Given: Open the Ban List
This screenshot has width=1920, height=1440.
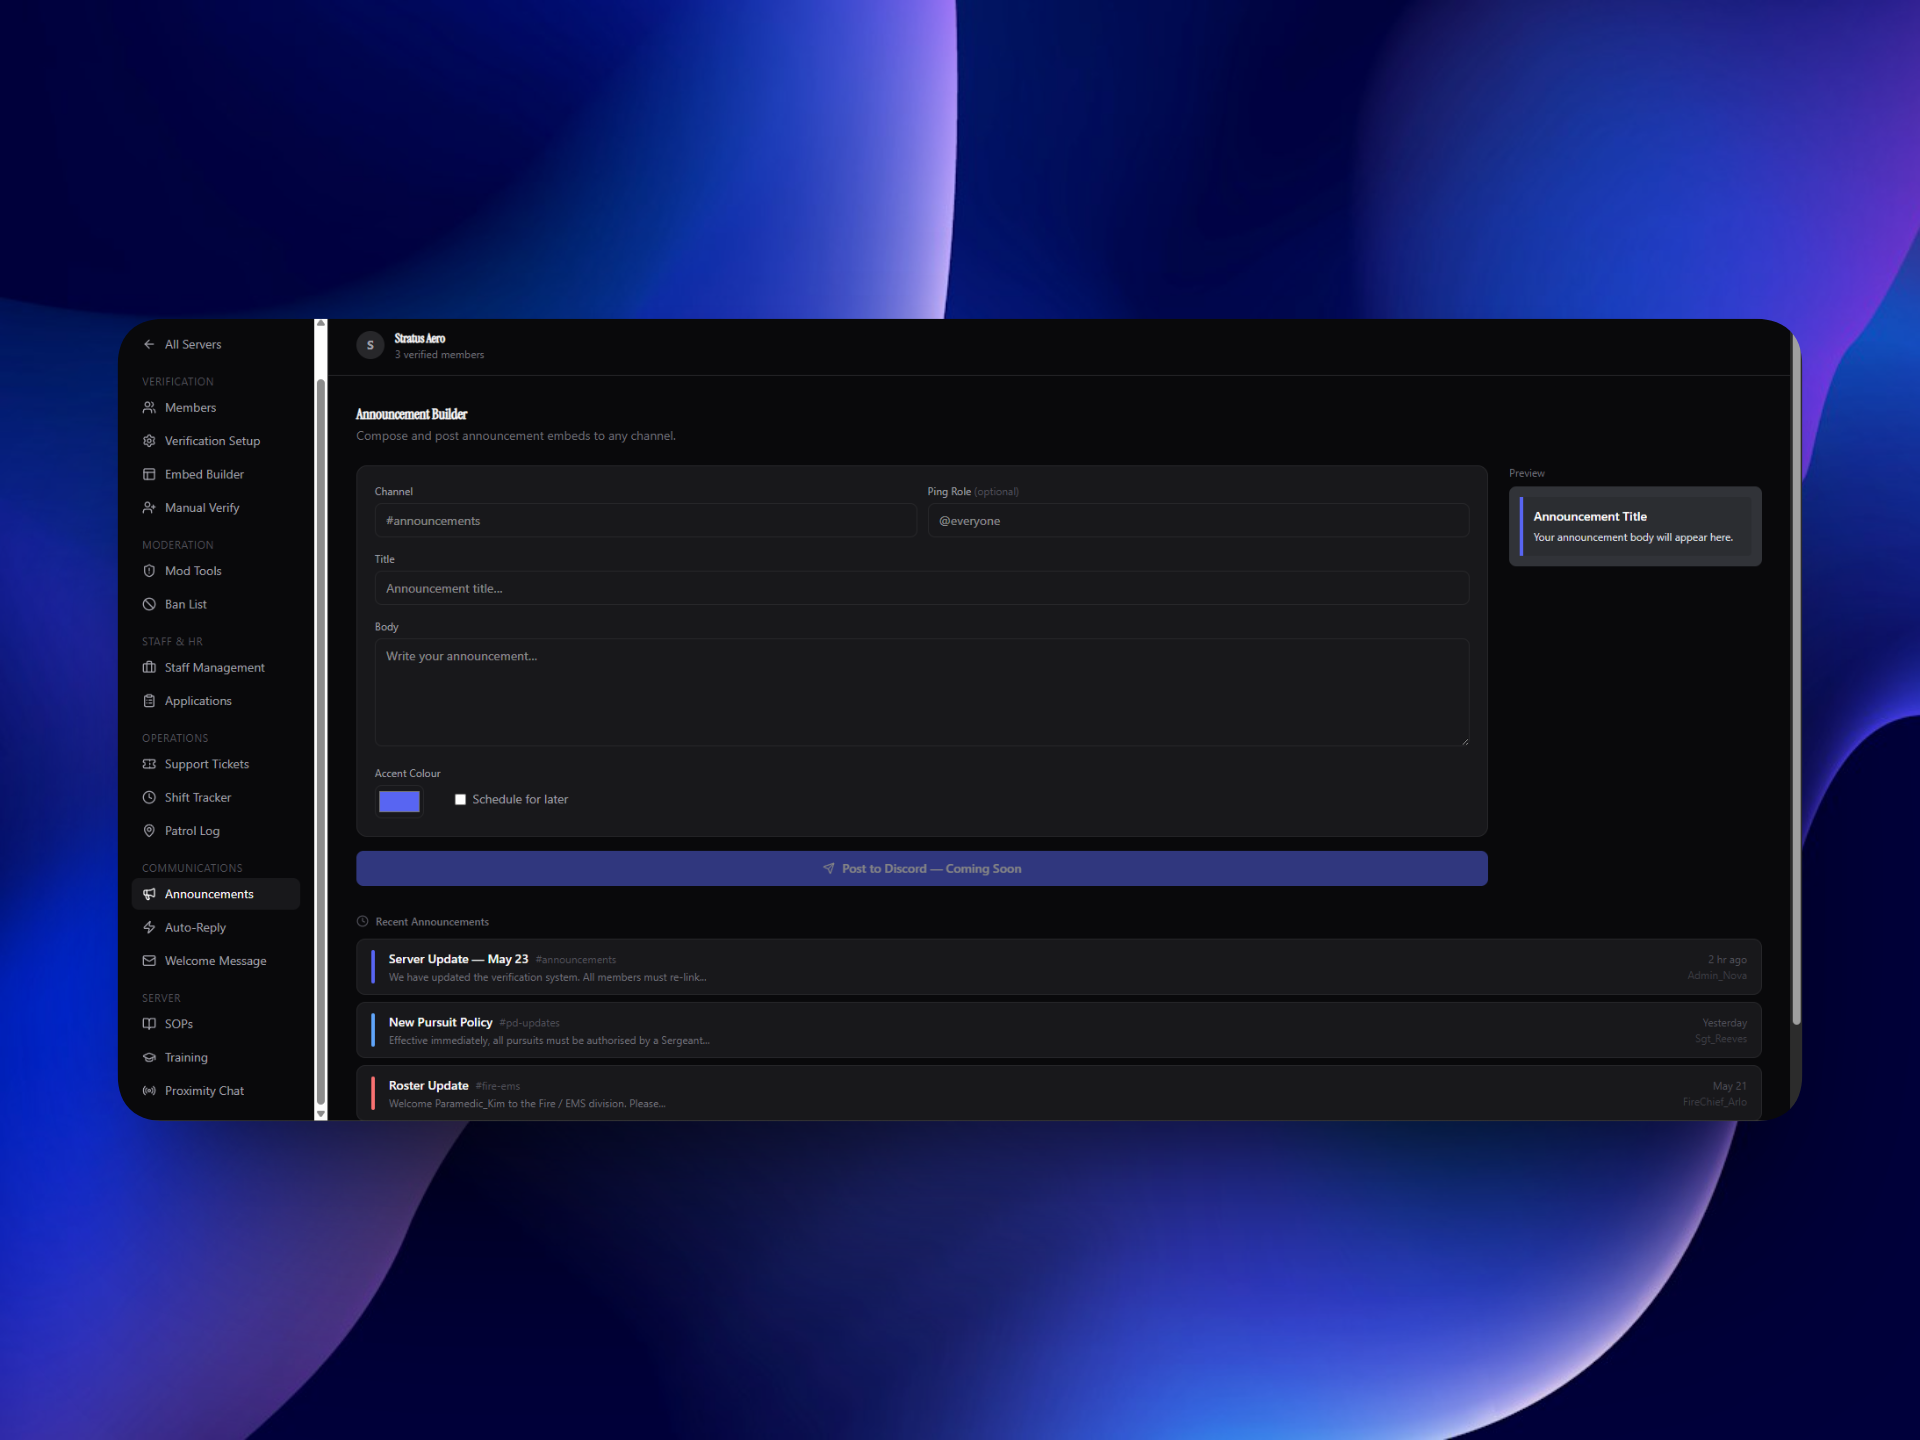Looking at the screenshot, I should tap(215, 604).
